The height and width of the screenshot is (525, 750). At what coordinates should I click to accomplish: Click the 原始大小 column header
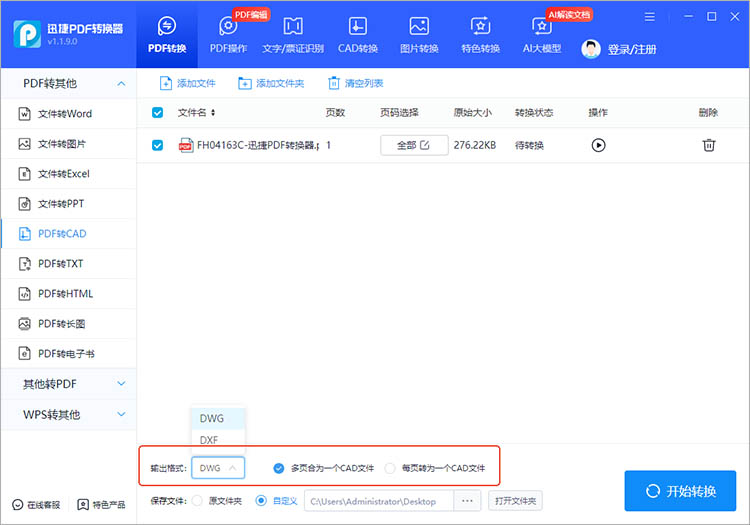[472, 112]
